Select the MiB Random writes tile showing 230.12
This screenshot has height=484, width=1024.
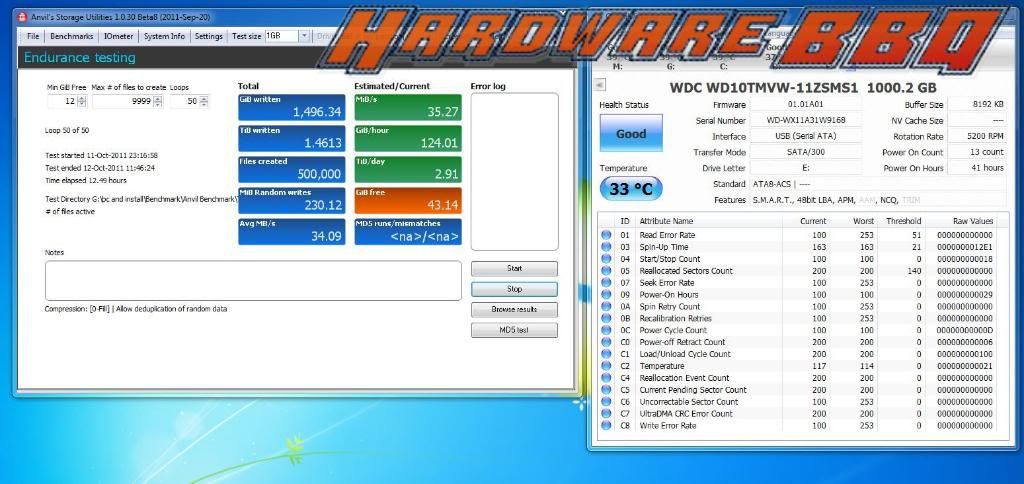coord(291,201)
